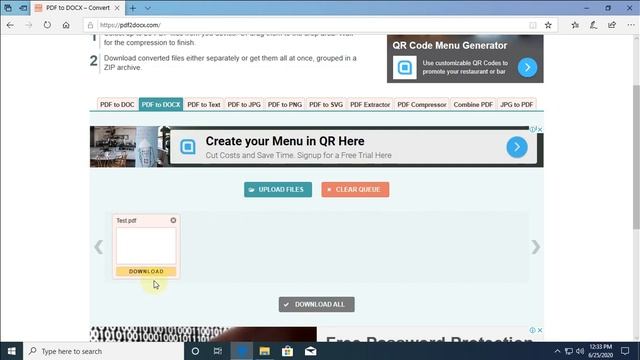Add page to favorites with the star icon
Image resolution: width=640 pixels, height=360 pixels.
point(548,25)
